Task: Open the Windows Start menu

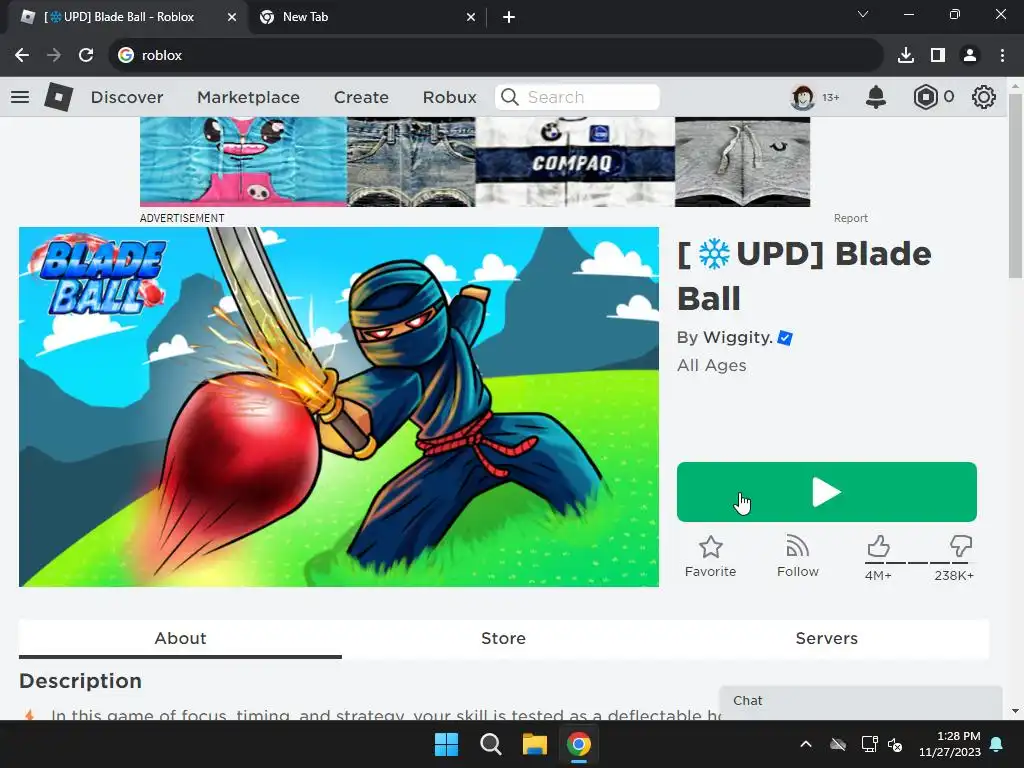Action: tap(447, 744)
